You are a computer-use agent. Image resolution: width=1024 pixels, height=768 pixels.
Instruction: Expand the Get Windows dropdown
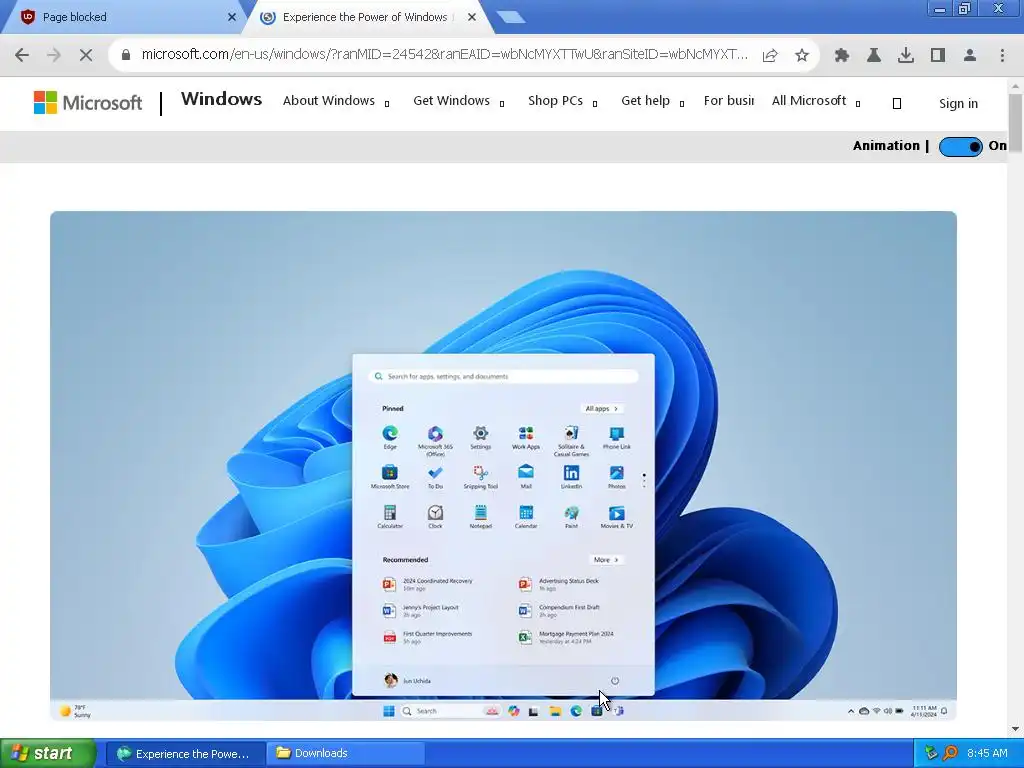point(458,101)
